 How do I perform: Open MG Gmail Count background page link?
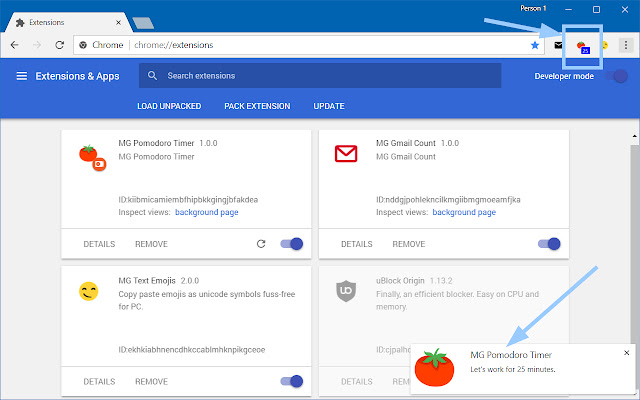(x=464, y=212)
